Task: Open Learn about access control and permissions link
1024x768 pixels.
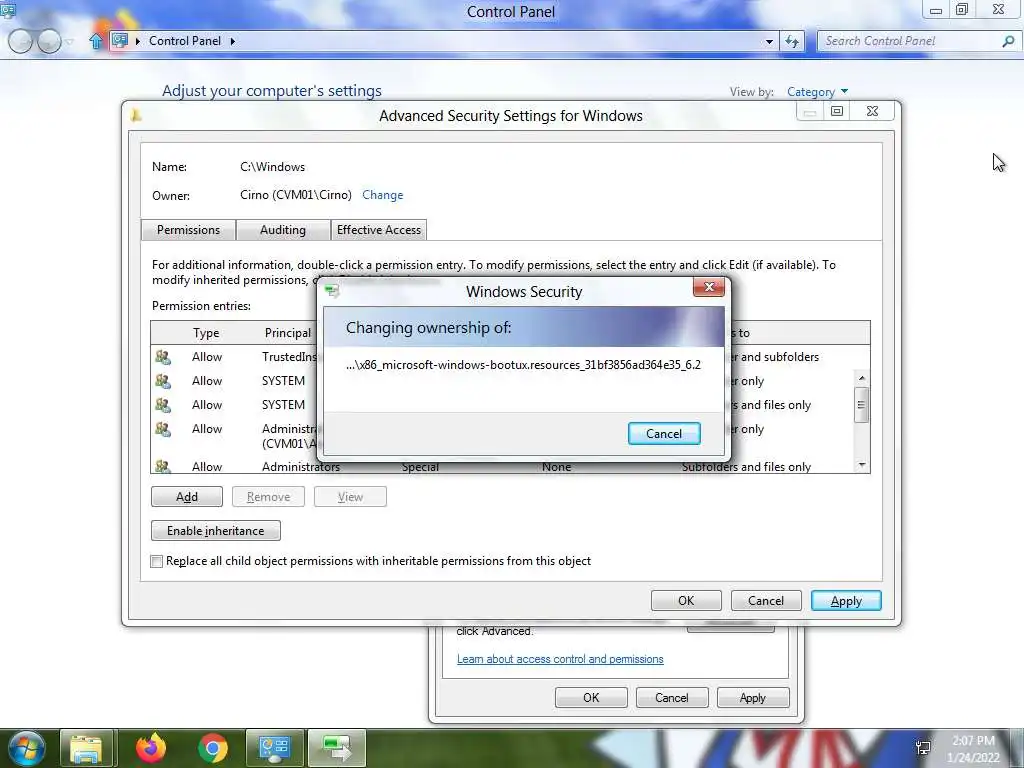Action: click(x=560, y=659)
